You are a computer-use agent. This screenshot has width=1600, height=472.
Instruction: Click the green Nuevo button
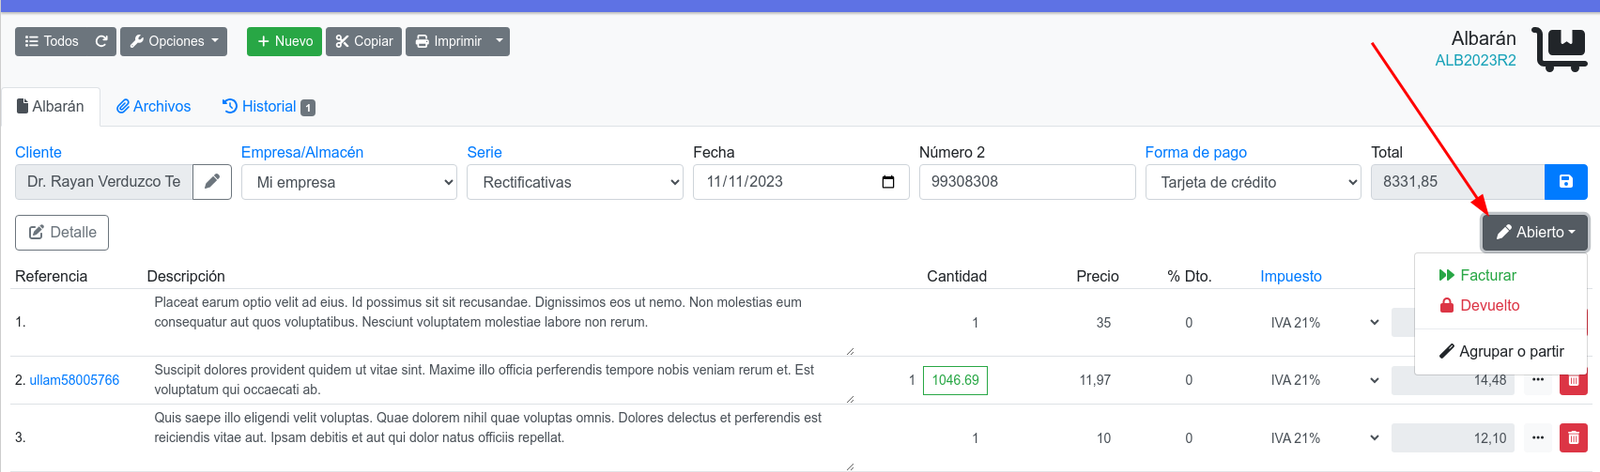point(284,41)
